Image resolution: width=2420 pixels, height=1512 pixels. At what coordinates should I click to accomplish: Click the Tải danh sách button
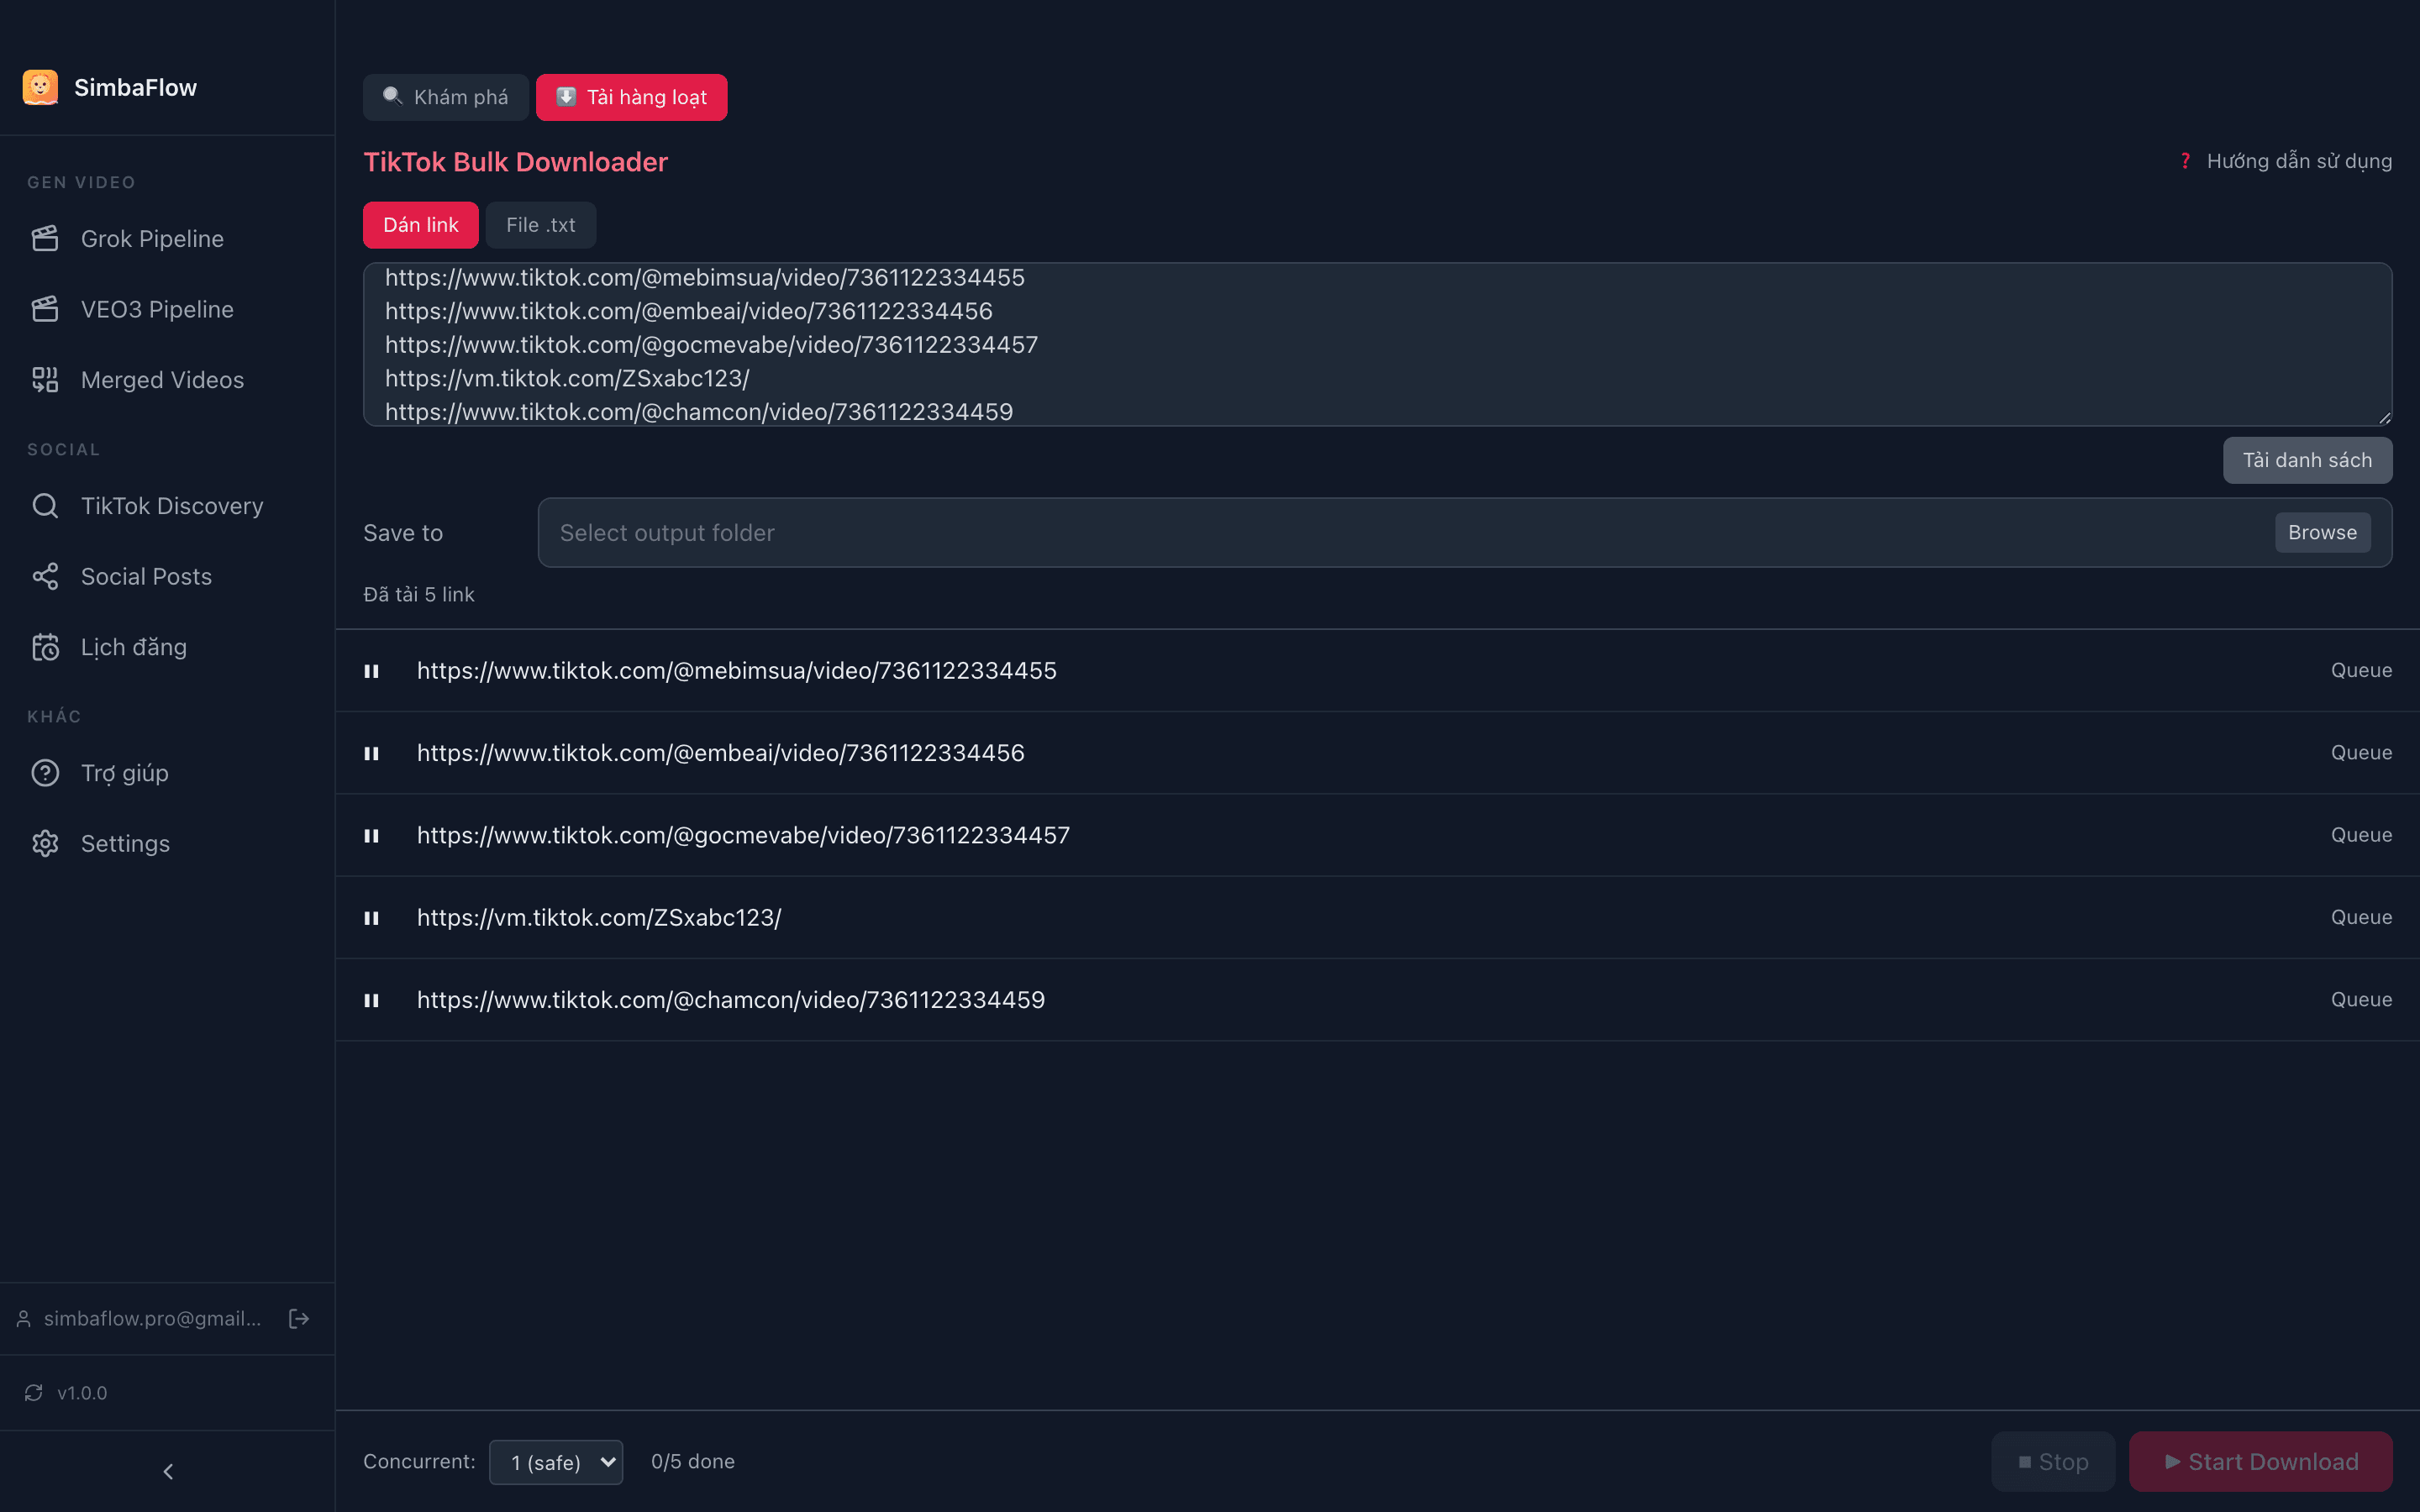tap(2307, 460)
